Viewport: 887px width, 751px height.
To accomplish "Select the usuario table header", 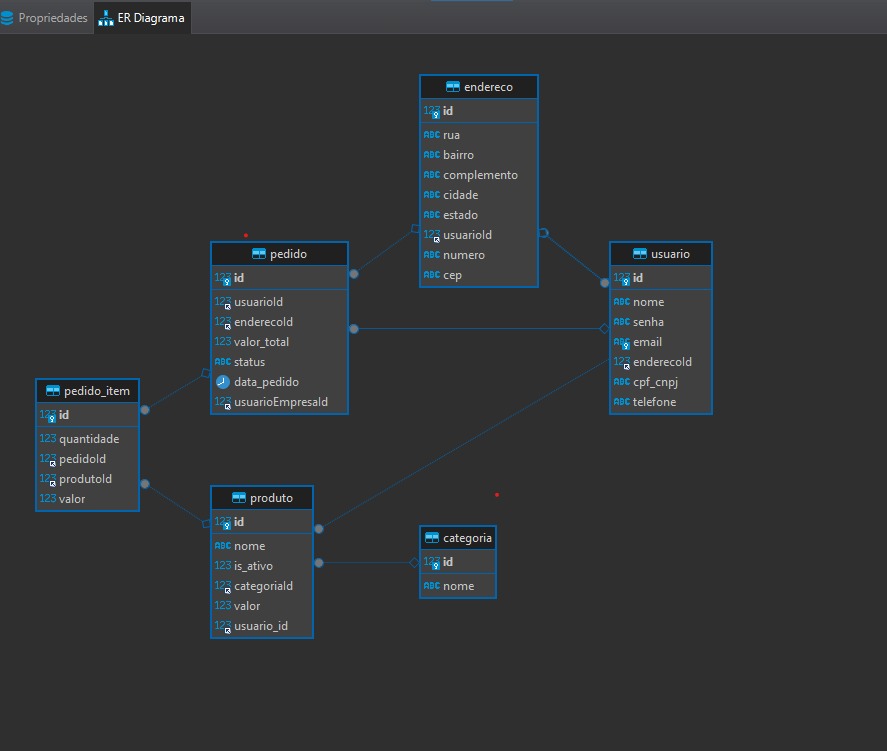I will 661,254.
